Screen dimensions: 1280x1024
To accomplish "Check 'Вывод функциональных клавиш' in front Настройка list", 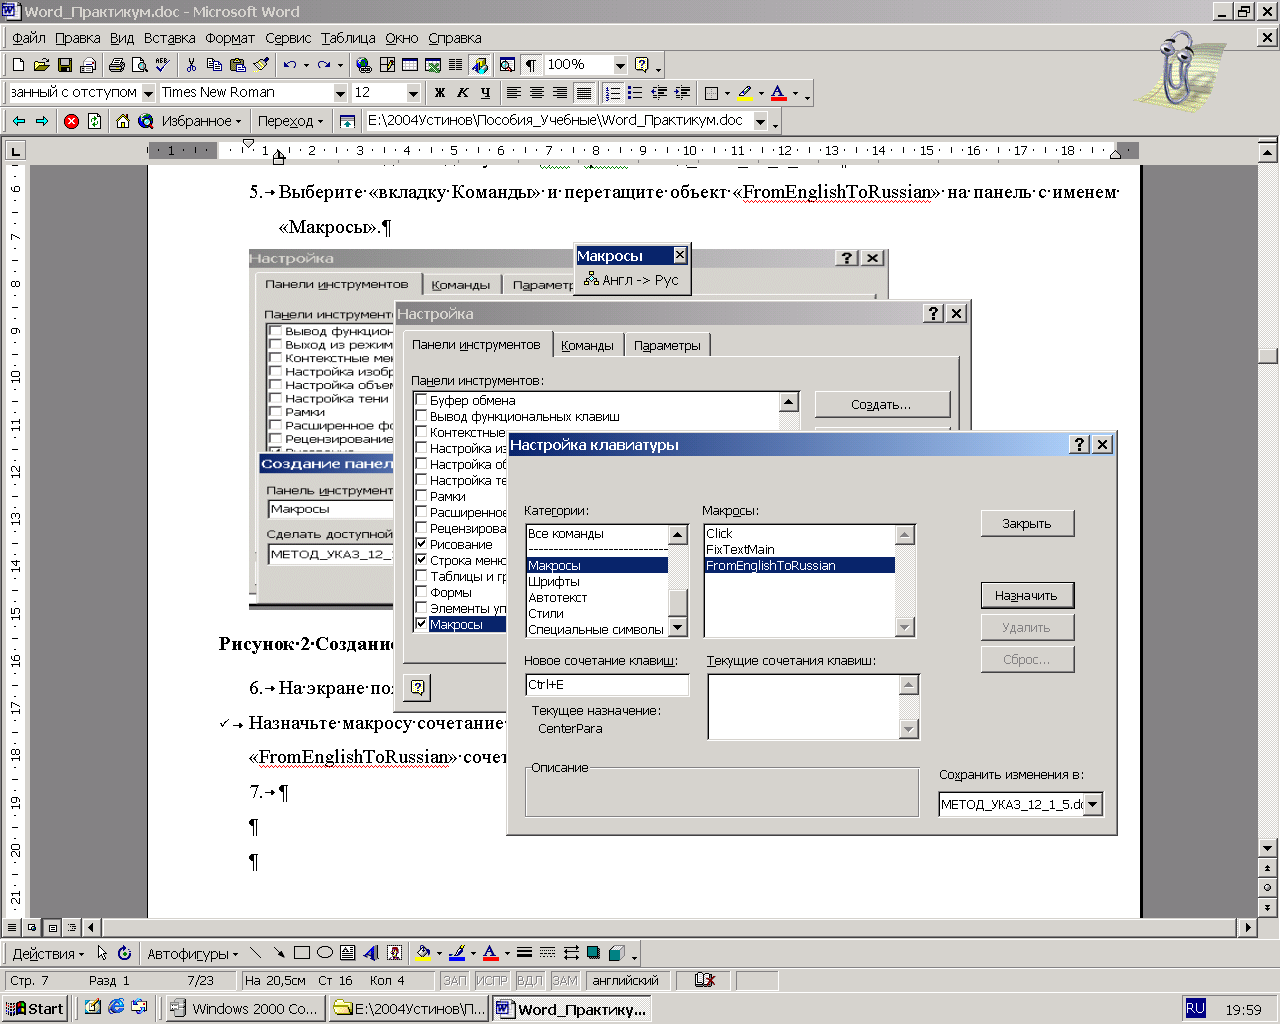I will coord(421,416).
